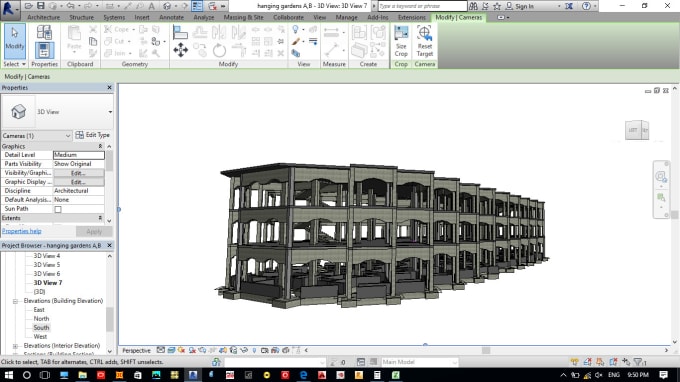Click the Edit Type button

click(x=93, y=135)
